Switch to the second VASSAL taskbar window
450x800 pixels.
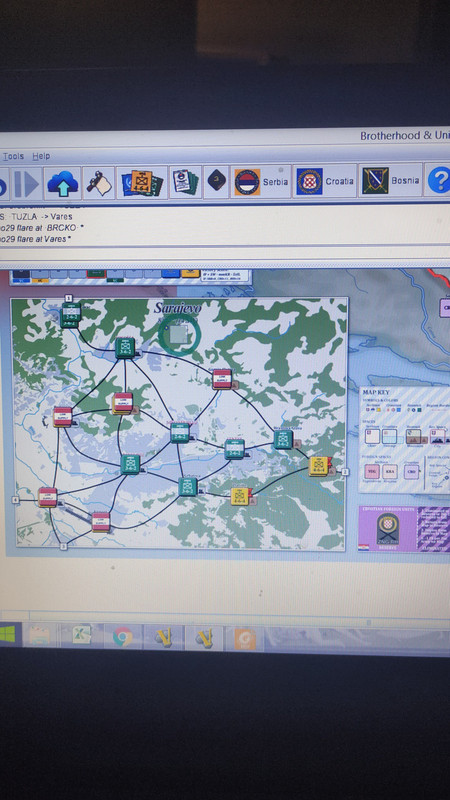click(x=204, y=638)
